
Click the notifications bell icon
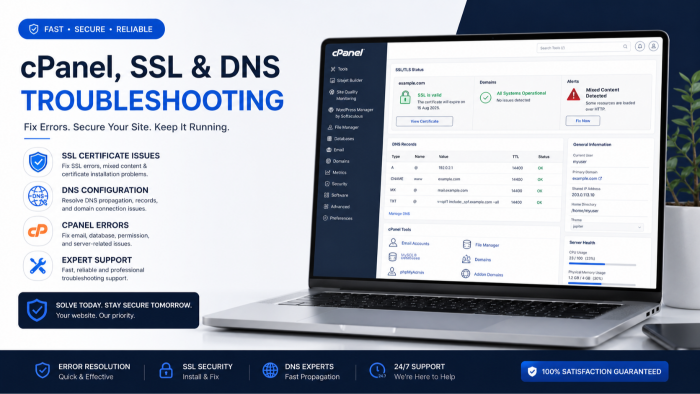click(x=640, y=46)
